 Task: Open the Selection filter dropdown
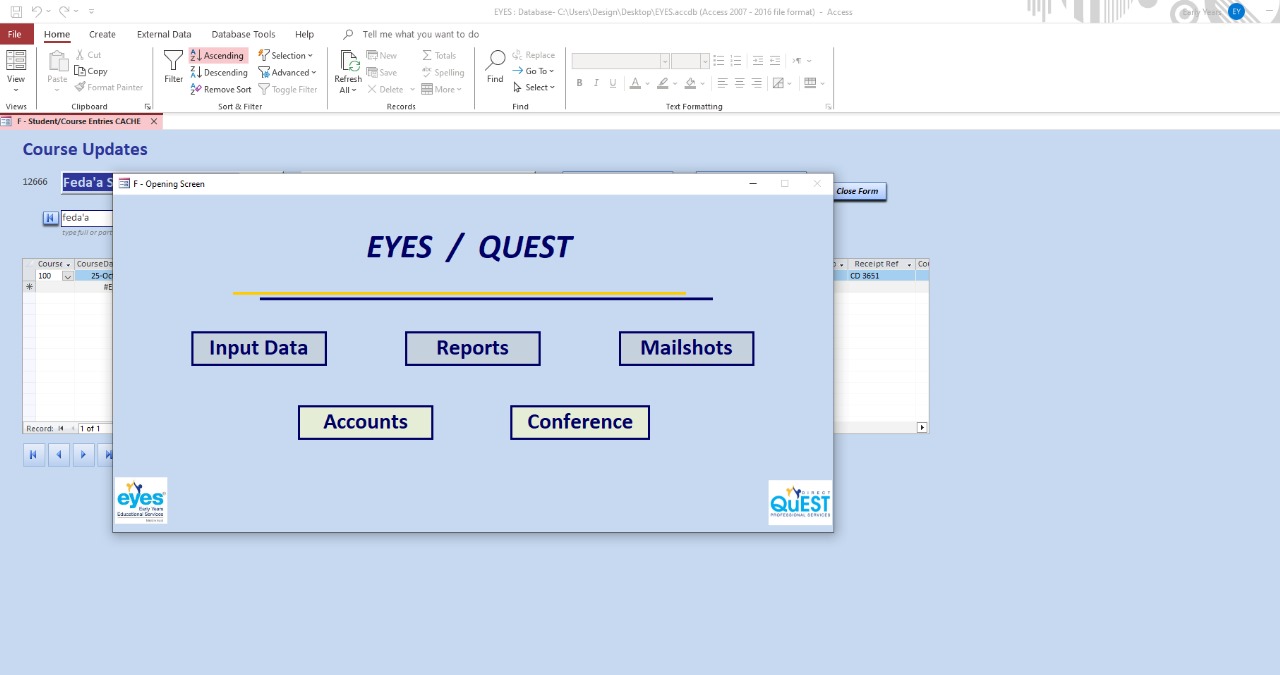coord(286,56)
